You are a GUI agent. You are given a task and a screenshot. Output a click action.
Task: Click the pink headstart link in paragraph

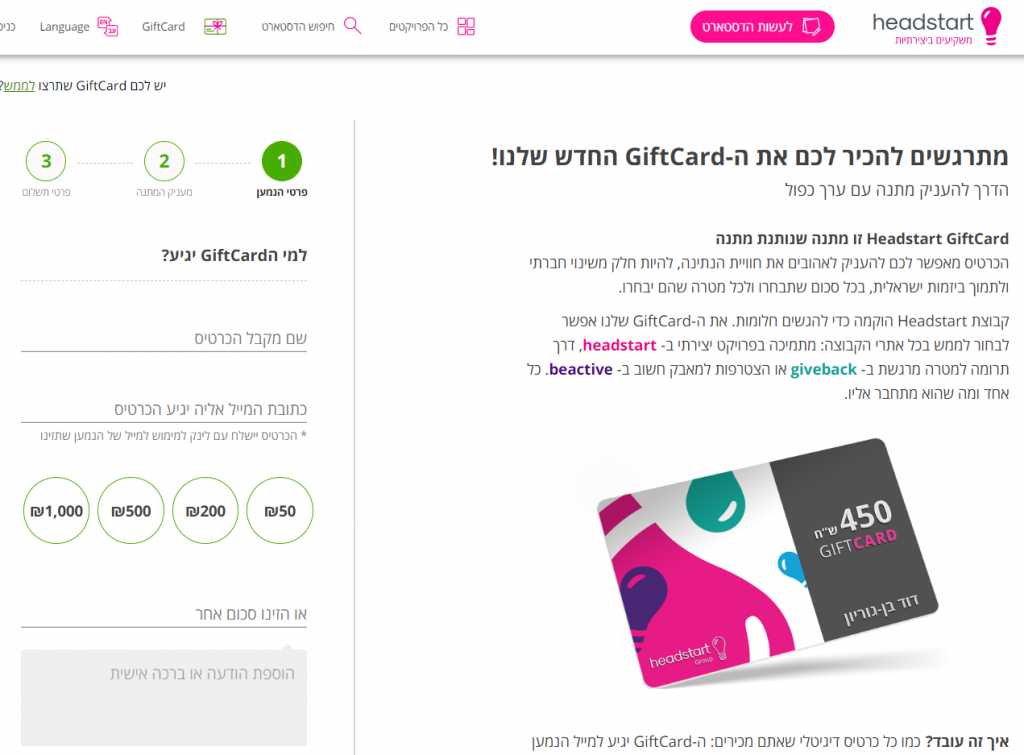pyautogui.click(x=619, y=345)
